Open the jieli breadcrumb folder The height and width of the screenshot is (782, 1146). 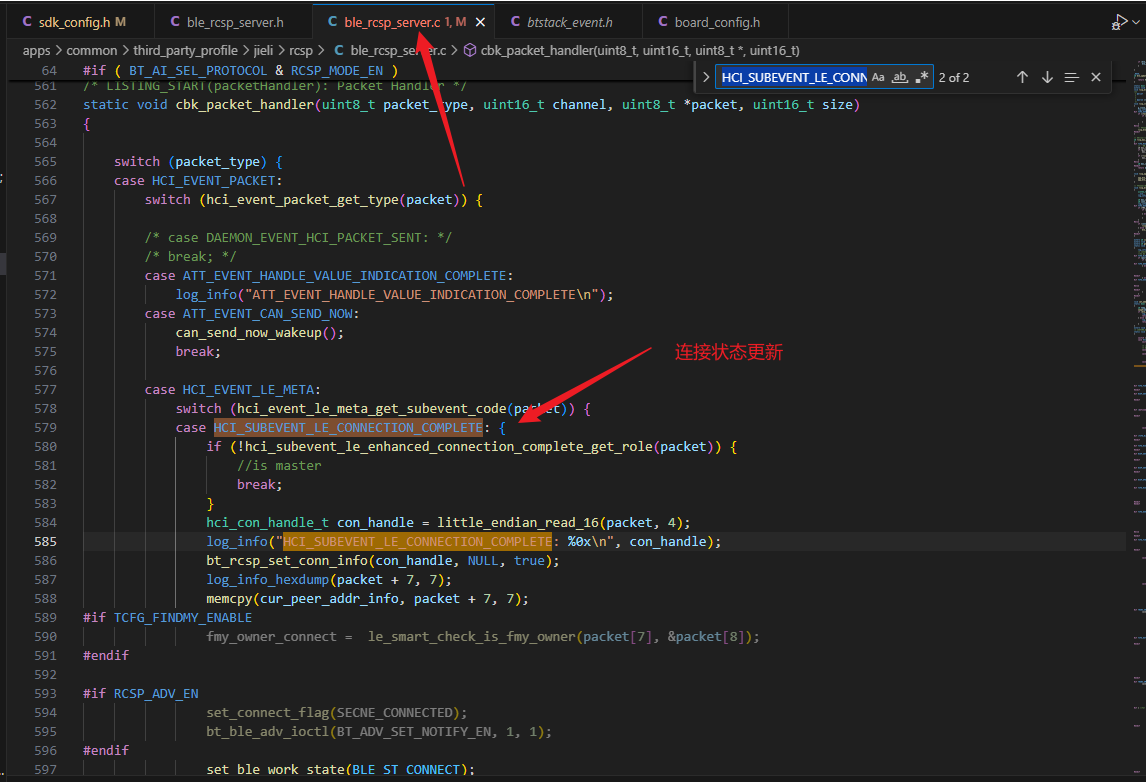(x=263, y=50)
